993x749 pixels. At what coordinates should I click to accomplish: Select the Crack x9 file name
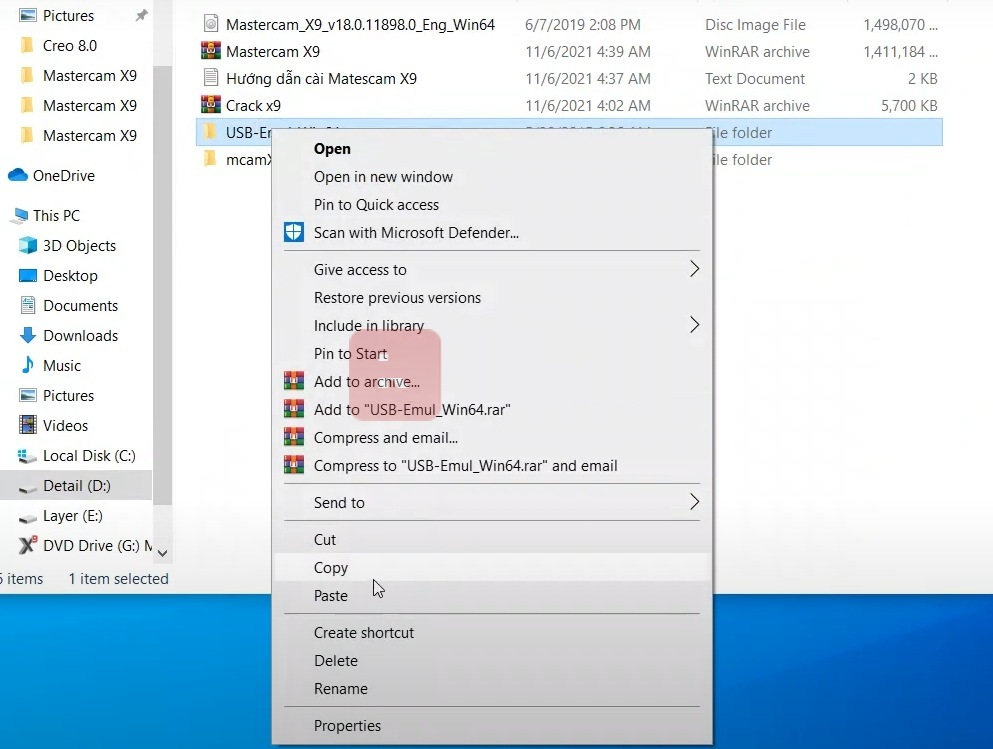(253, 105)
